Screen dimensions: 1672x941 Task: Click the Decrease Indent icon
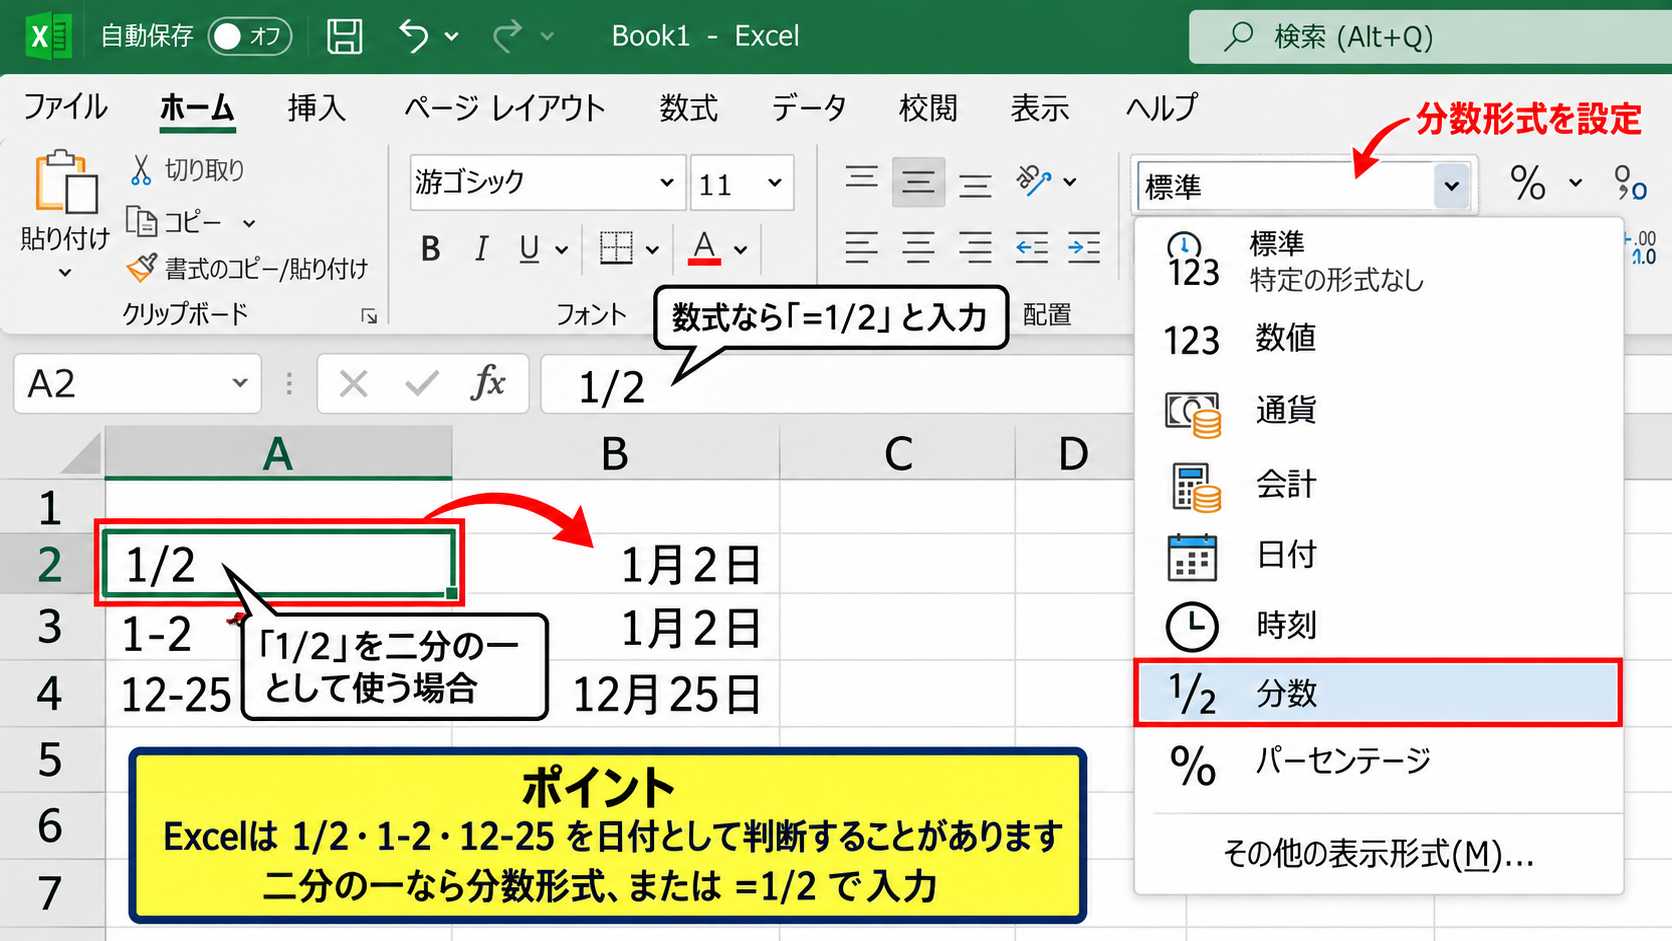tap(1031, 247)
